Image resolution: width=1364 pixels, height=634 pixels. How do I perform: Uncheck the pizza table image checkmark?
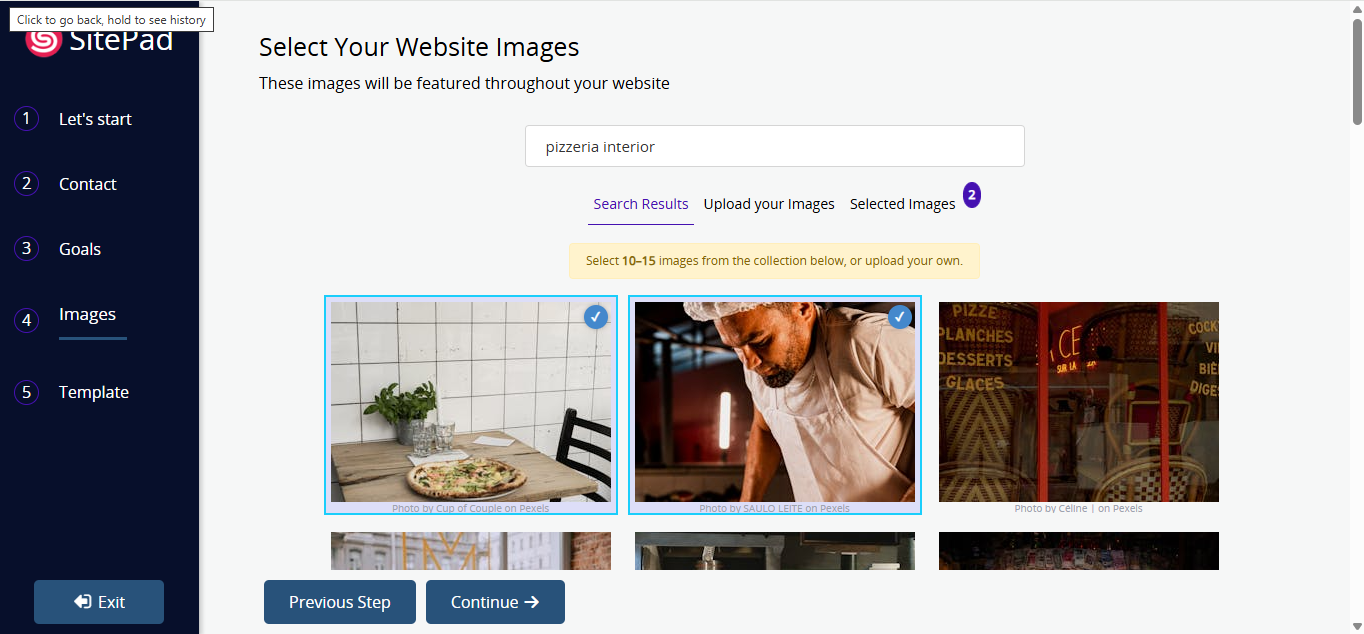click(596, 317)
